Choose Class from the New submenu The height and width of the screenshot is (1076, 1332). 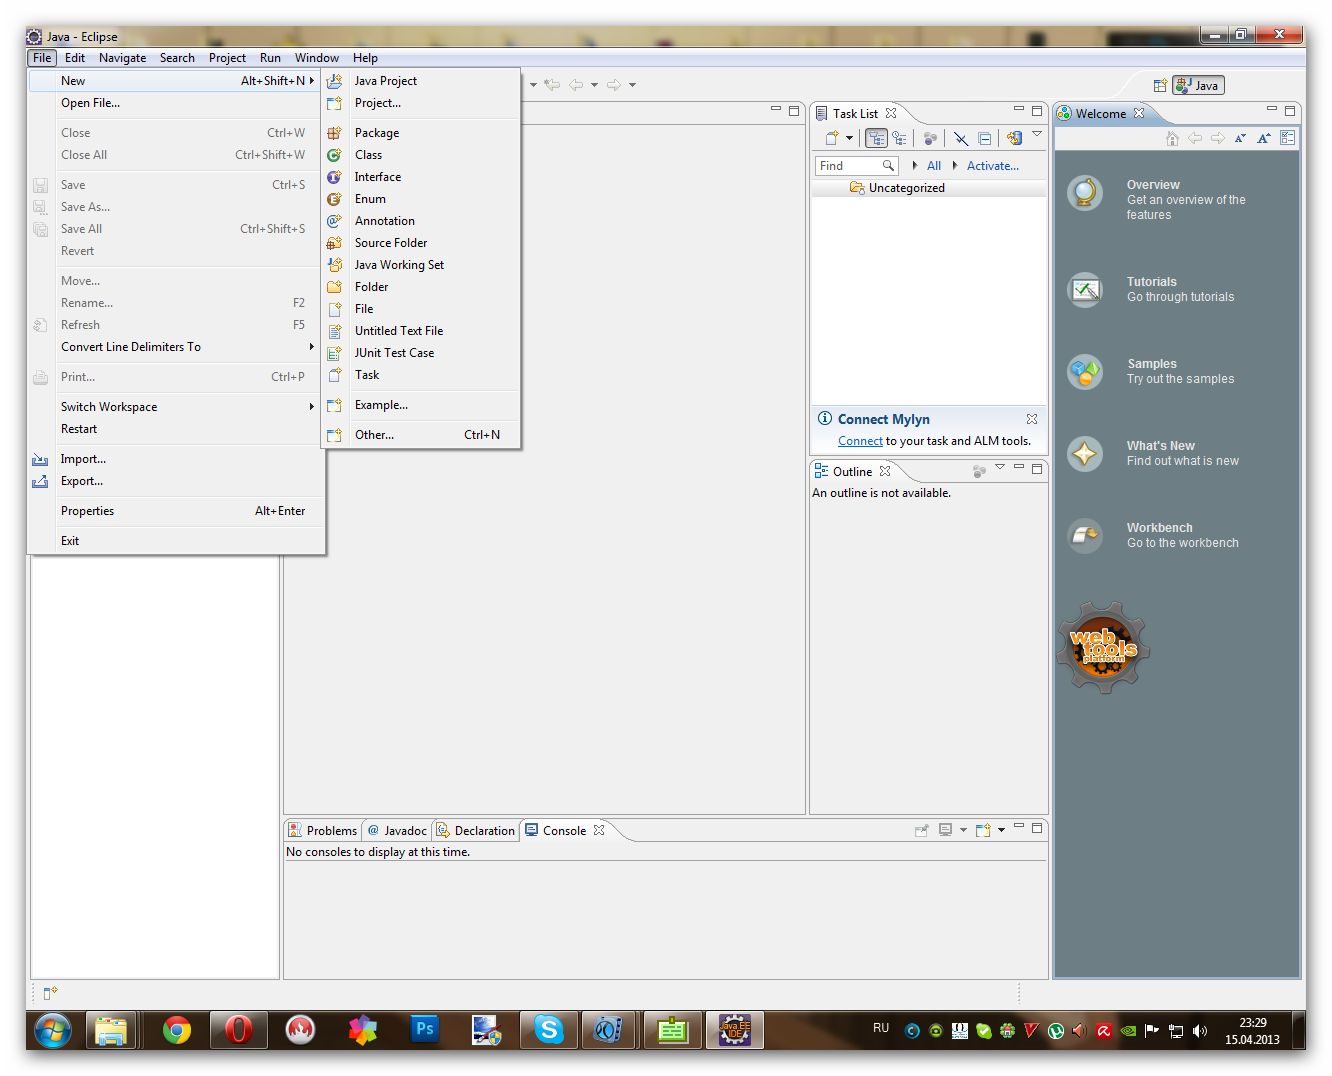click(421, 155)
